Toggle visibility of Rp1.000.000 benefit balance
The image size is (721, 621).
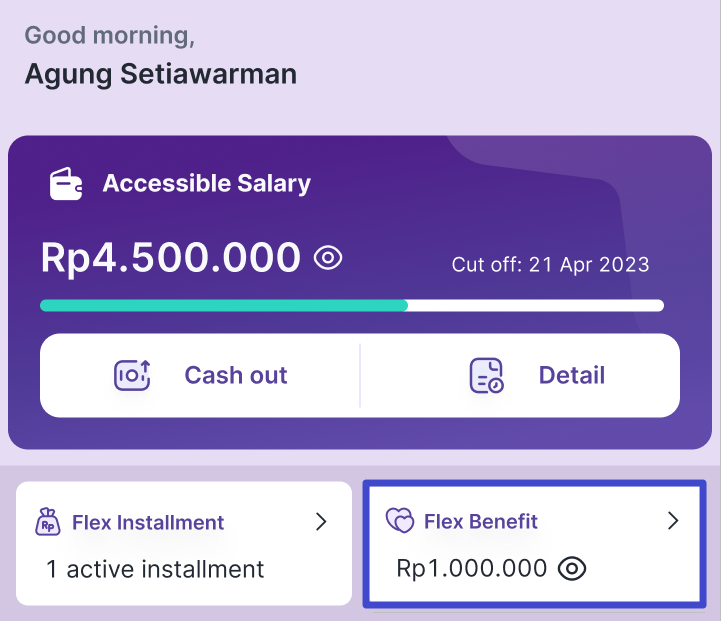point(571,569)
